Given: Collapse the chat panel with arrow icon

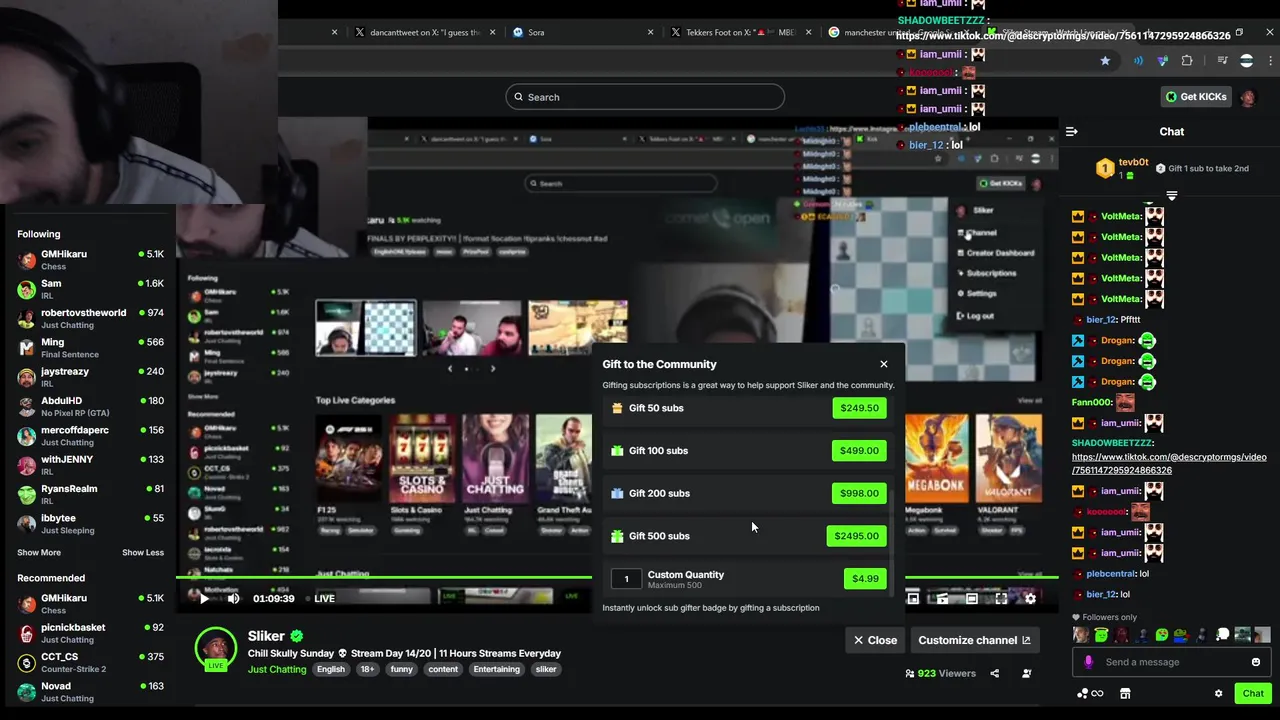Looking at the screenshot, I should click(x=1072, y=132).
